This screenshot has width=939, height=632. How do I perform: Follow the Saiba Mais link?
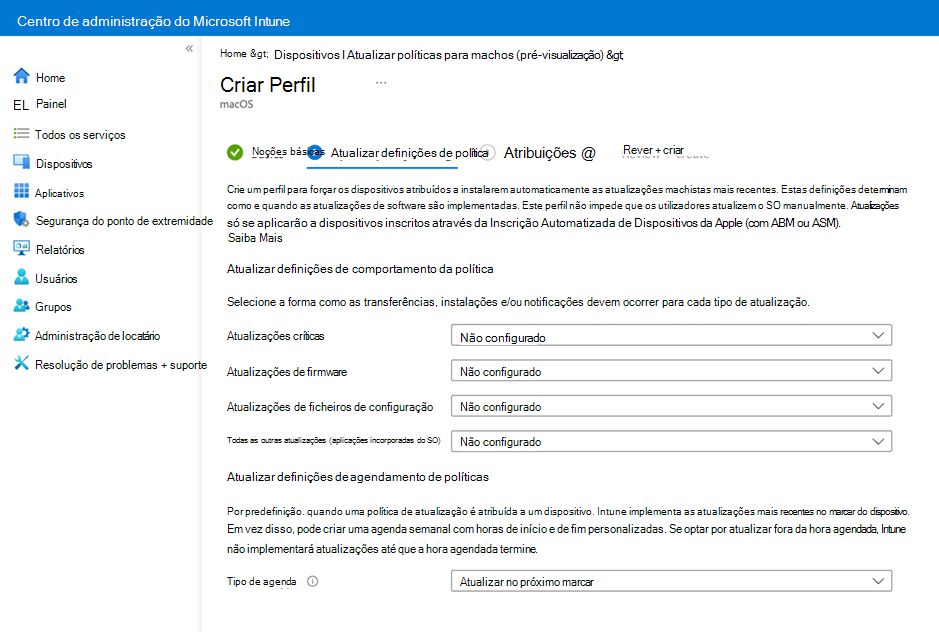pos(255,238)
